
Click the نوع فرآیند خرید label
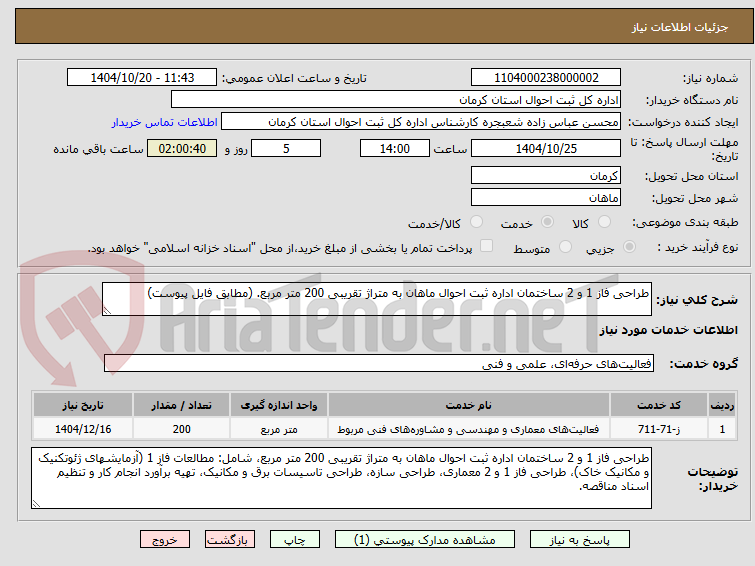[x=698, y=247]
